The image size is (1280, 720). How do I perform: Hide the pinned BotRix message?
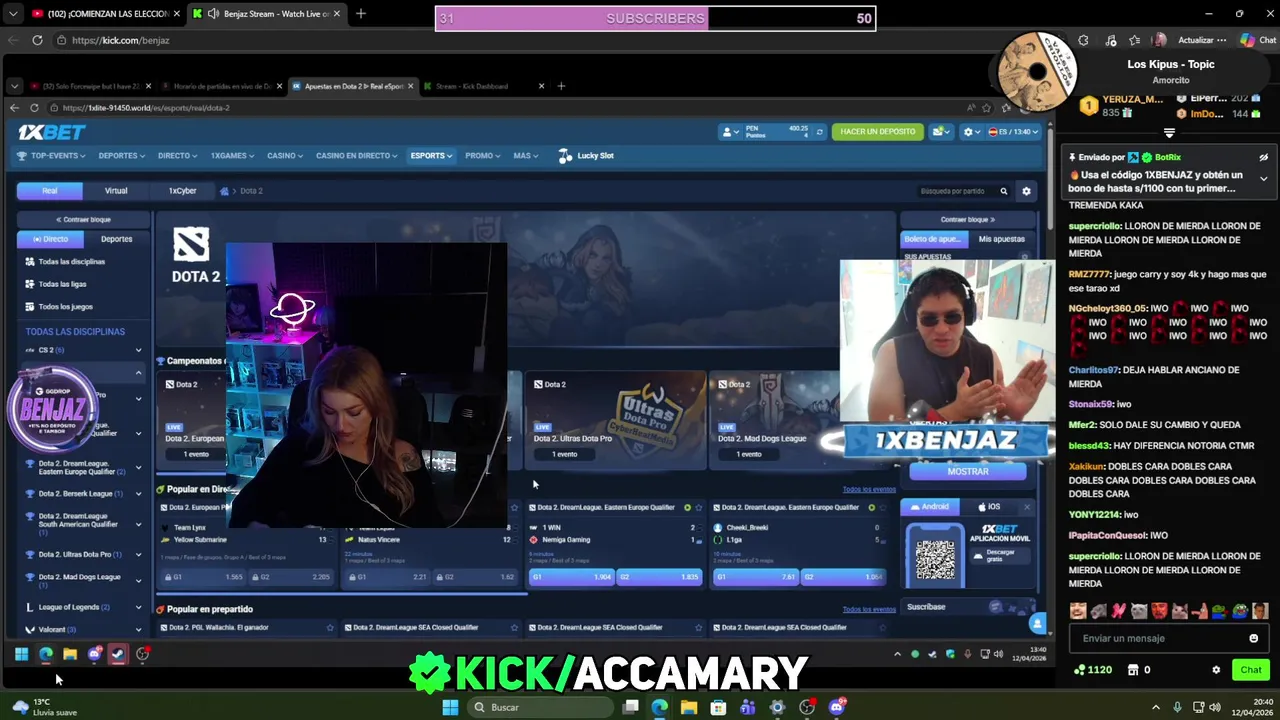pos(1263,157)
